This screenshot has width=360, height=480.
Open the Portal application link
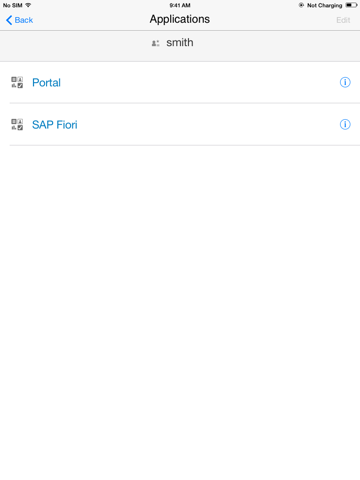coord(46,82)
